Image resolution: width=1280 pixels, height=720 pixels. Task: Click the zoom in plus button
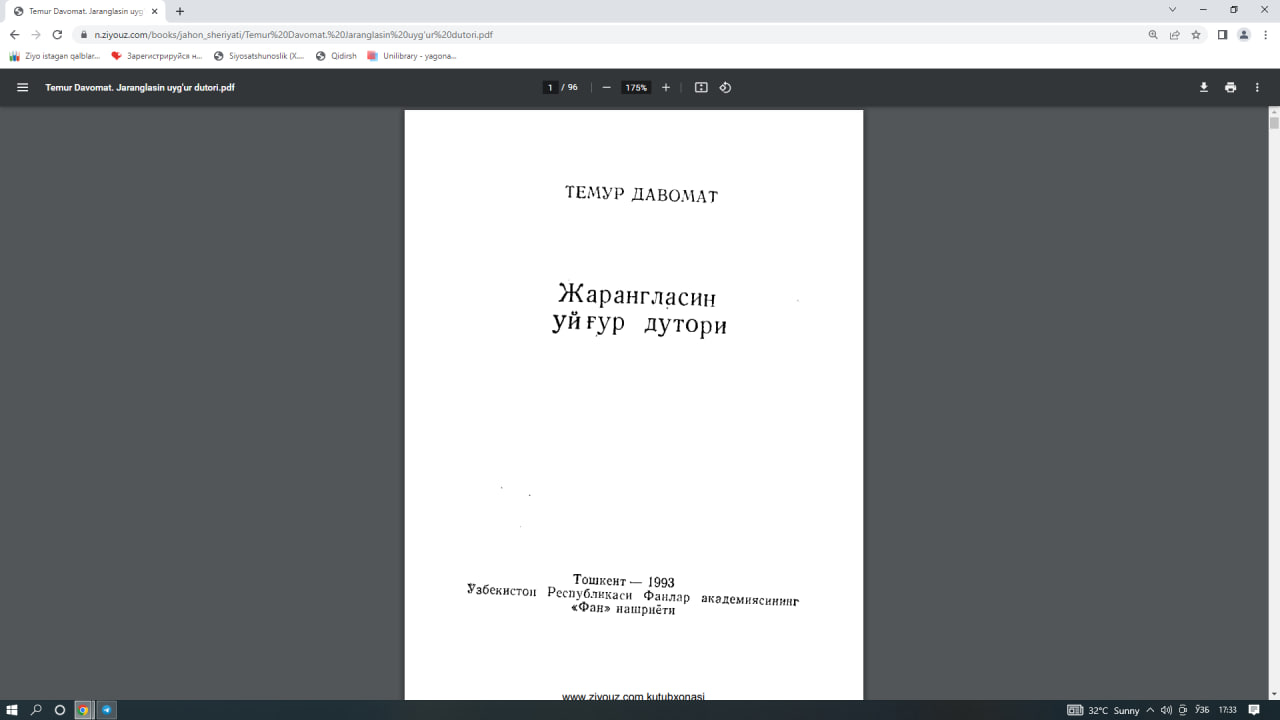click(666, 87)
